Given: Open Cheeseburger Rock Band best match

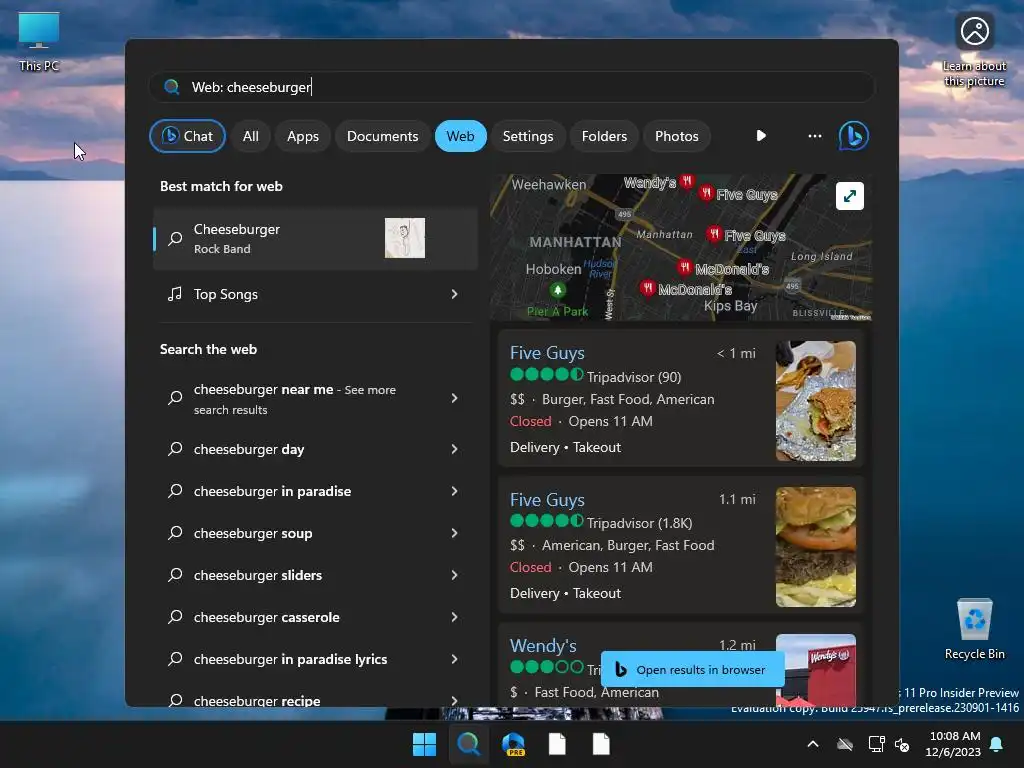Looking at the screenshot, I should point(315,238).
